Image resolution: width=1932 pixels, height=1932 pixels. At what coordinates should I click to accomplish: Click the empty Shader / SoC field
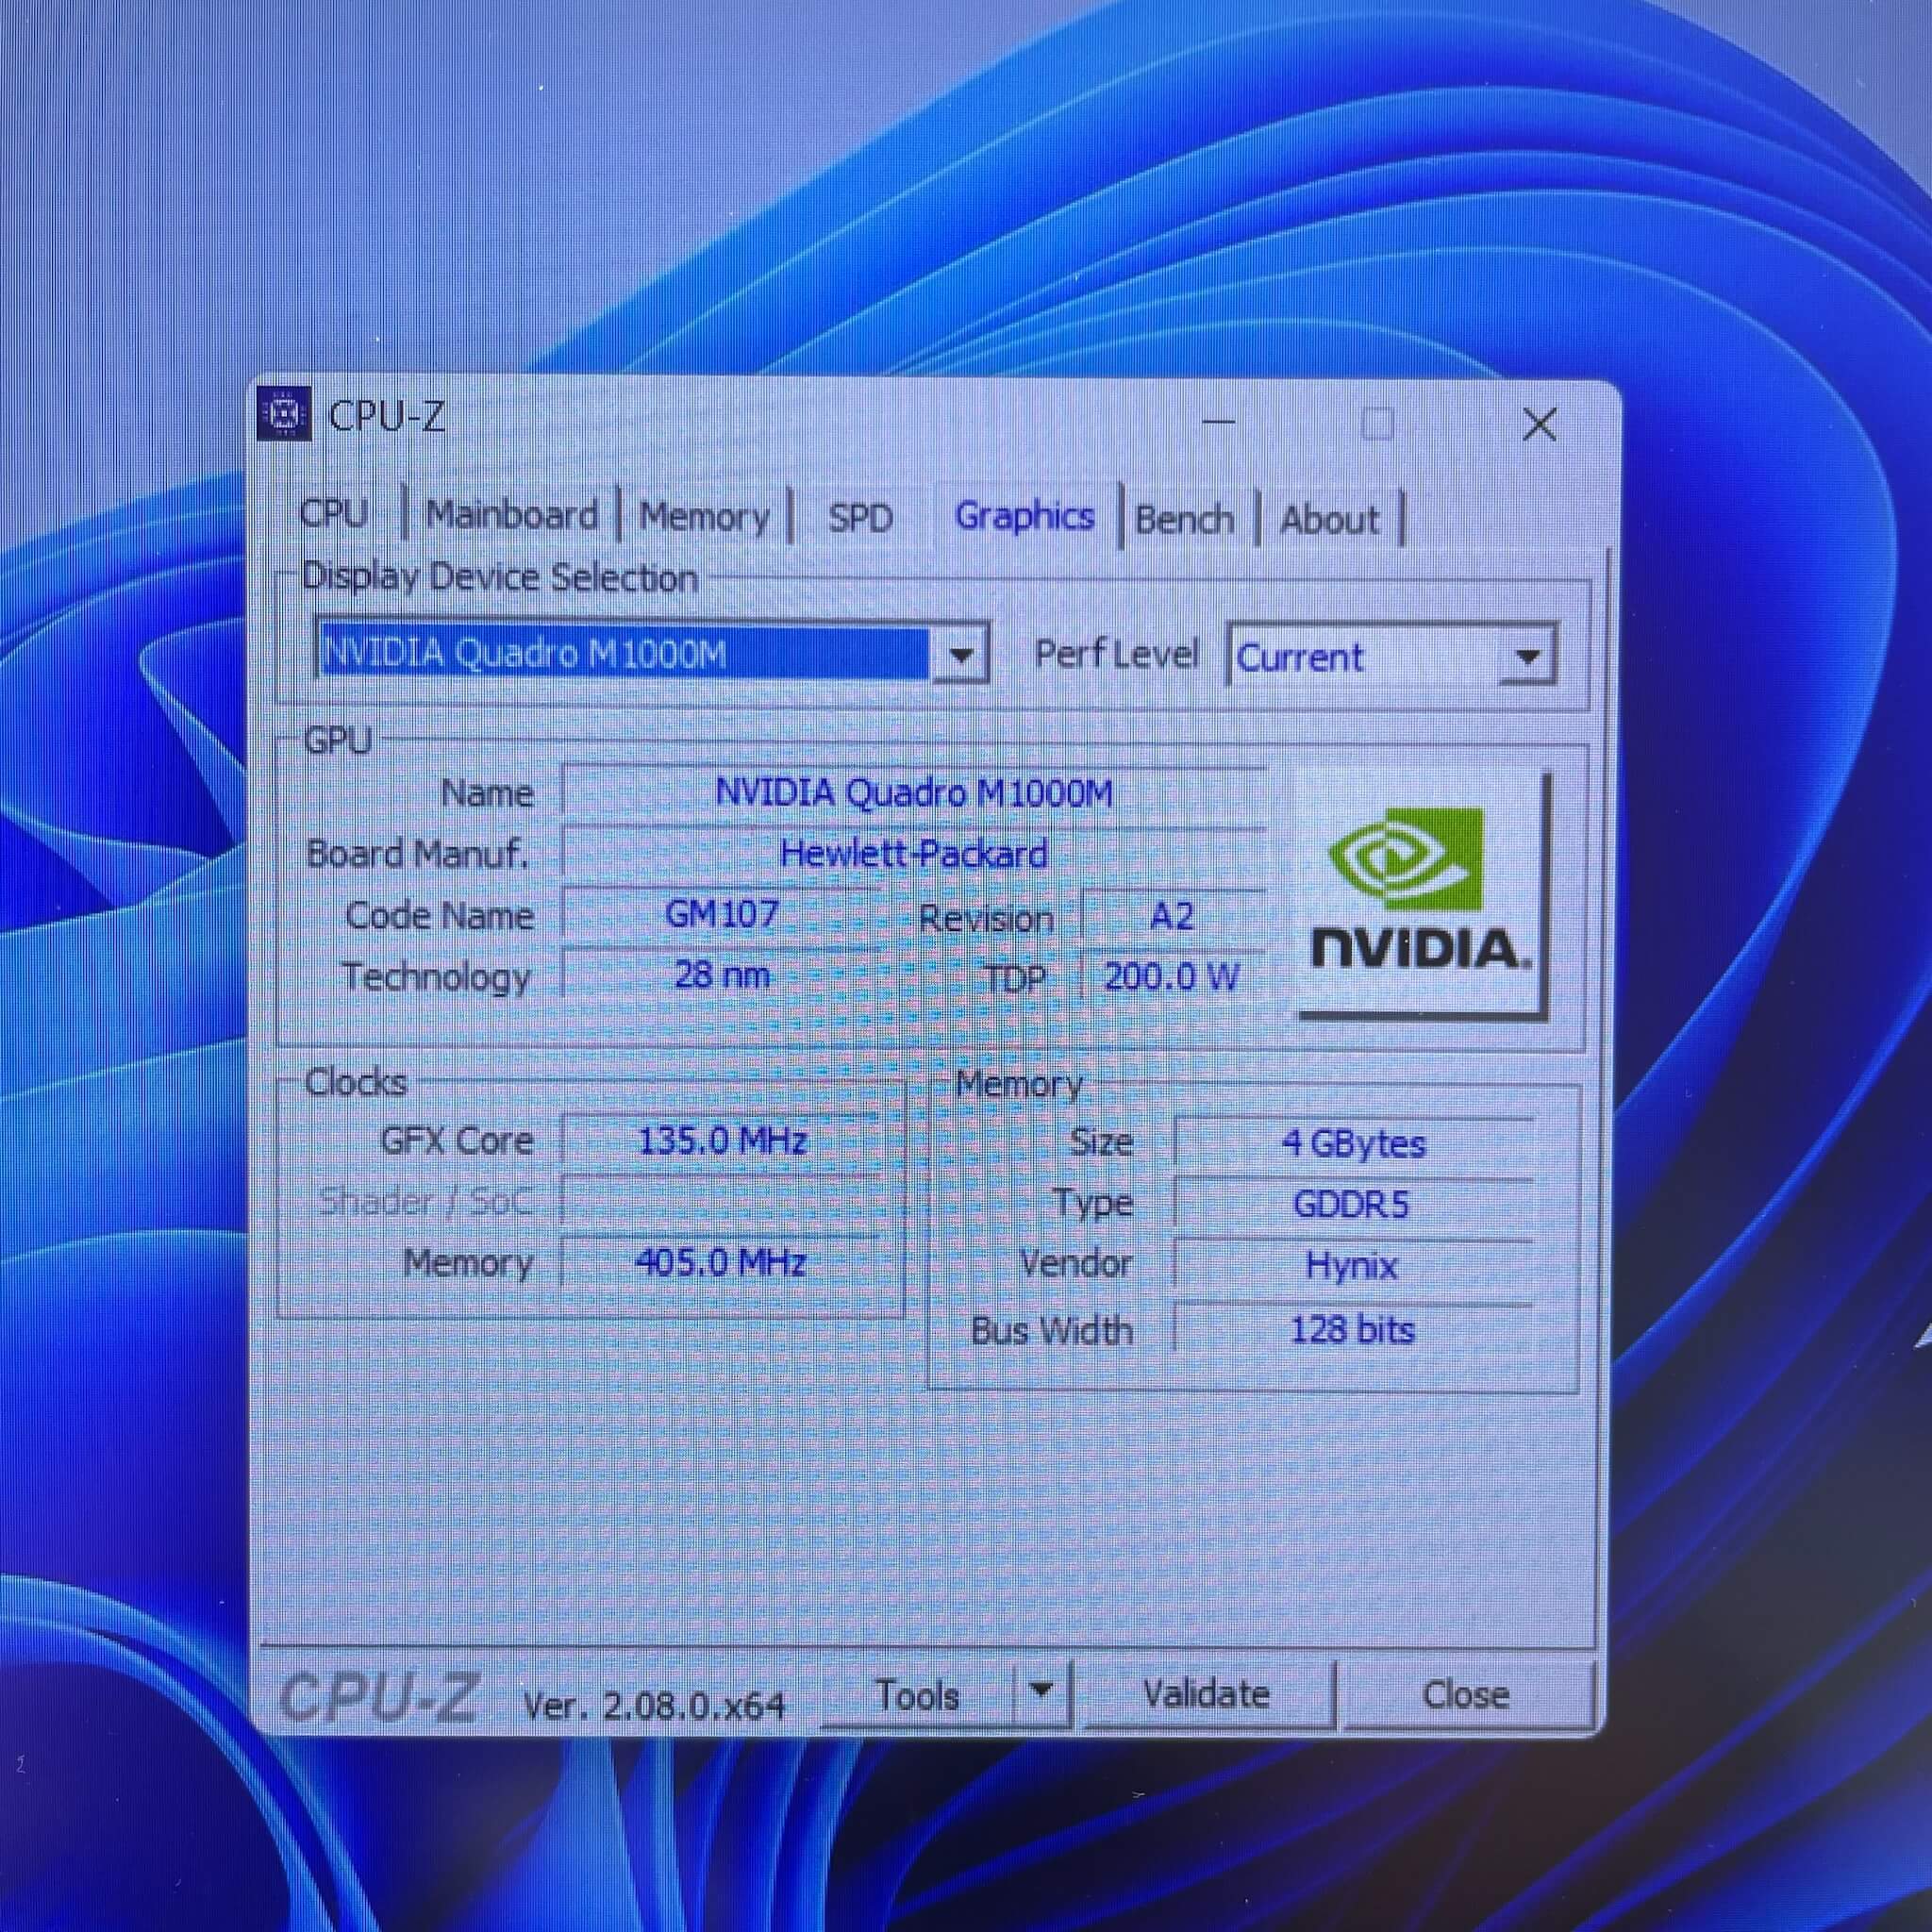click(x=722, y=1201)
